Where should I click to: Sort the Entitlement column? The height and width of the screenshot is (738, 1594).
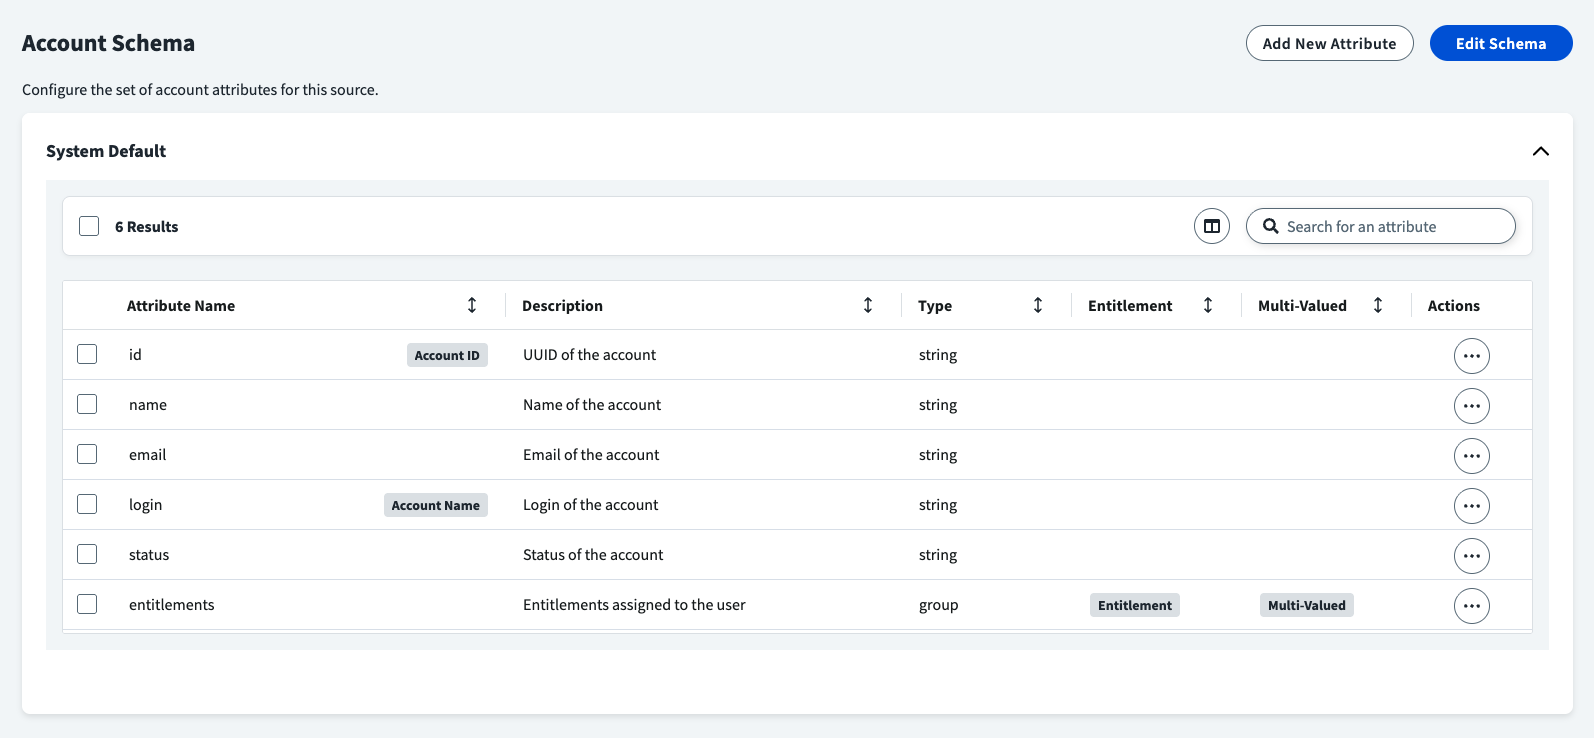pos(1208,305)
